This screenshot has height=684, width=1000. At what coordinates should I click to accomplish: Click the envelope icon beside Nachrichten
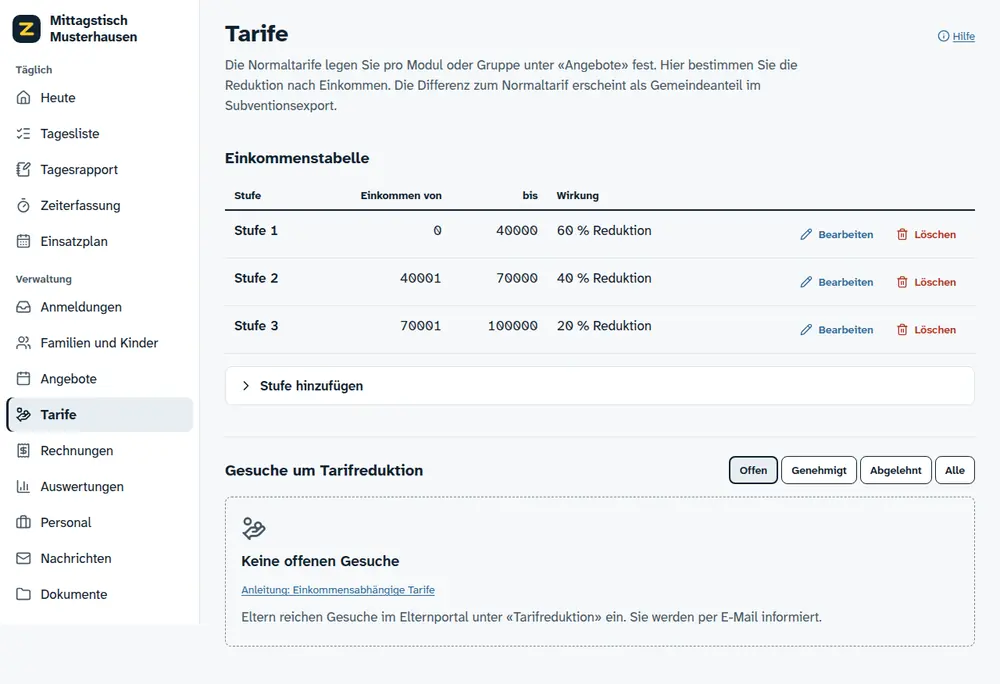[24, 558]
